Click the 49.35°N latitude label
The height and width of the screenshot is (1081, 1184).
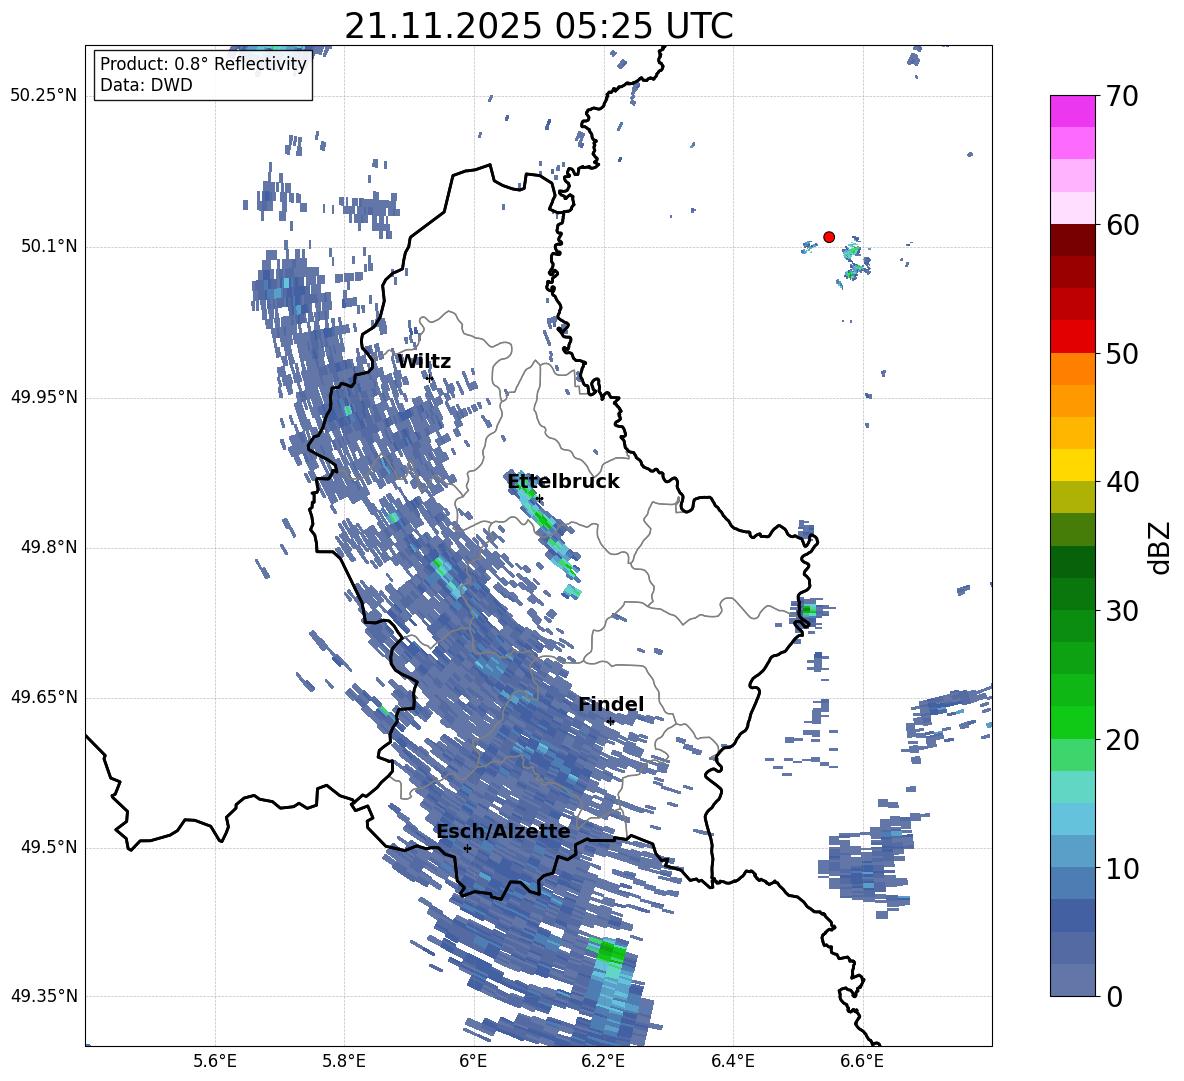tap(44, 996)
